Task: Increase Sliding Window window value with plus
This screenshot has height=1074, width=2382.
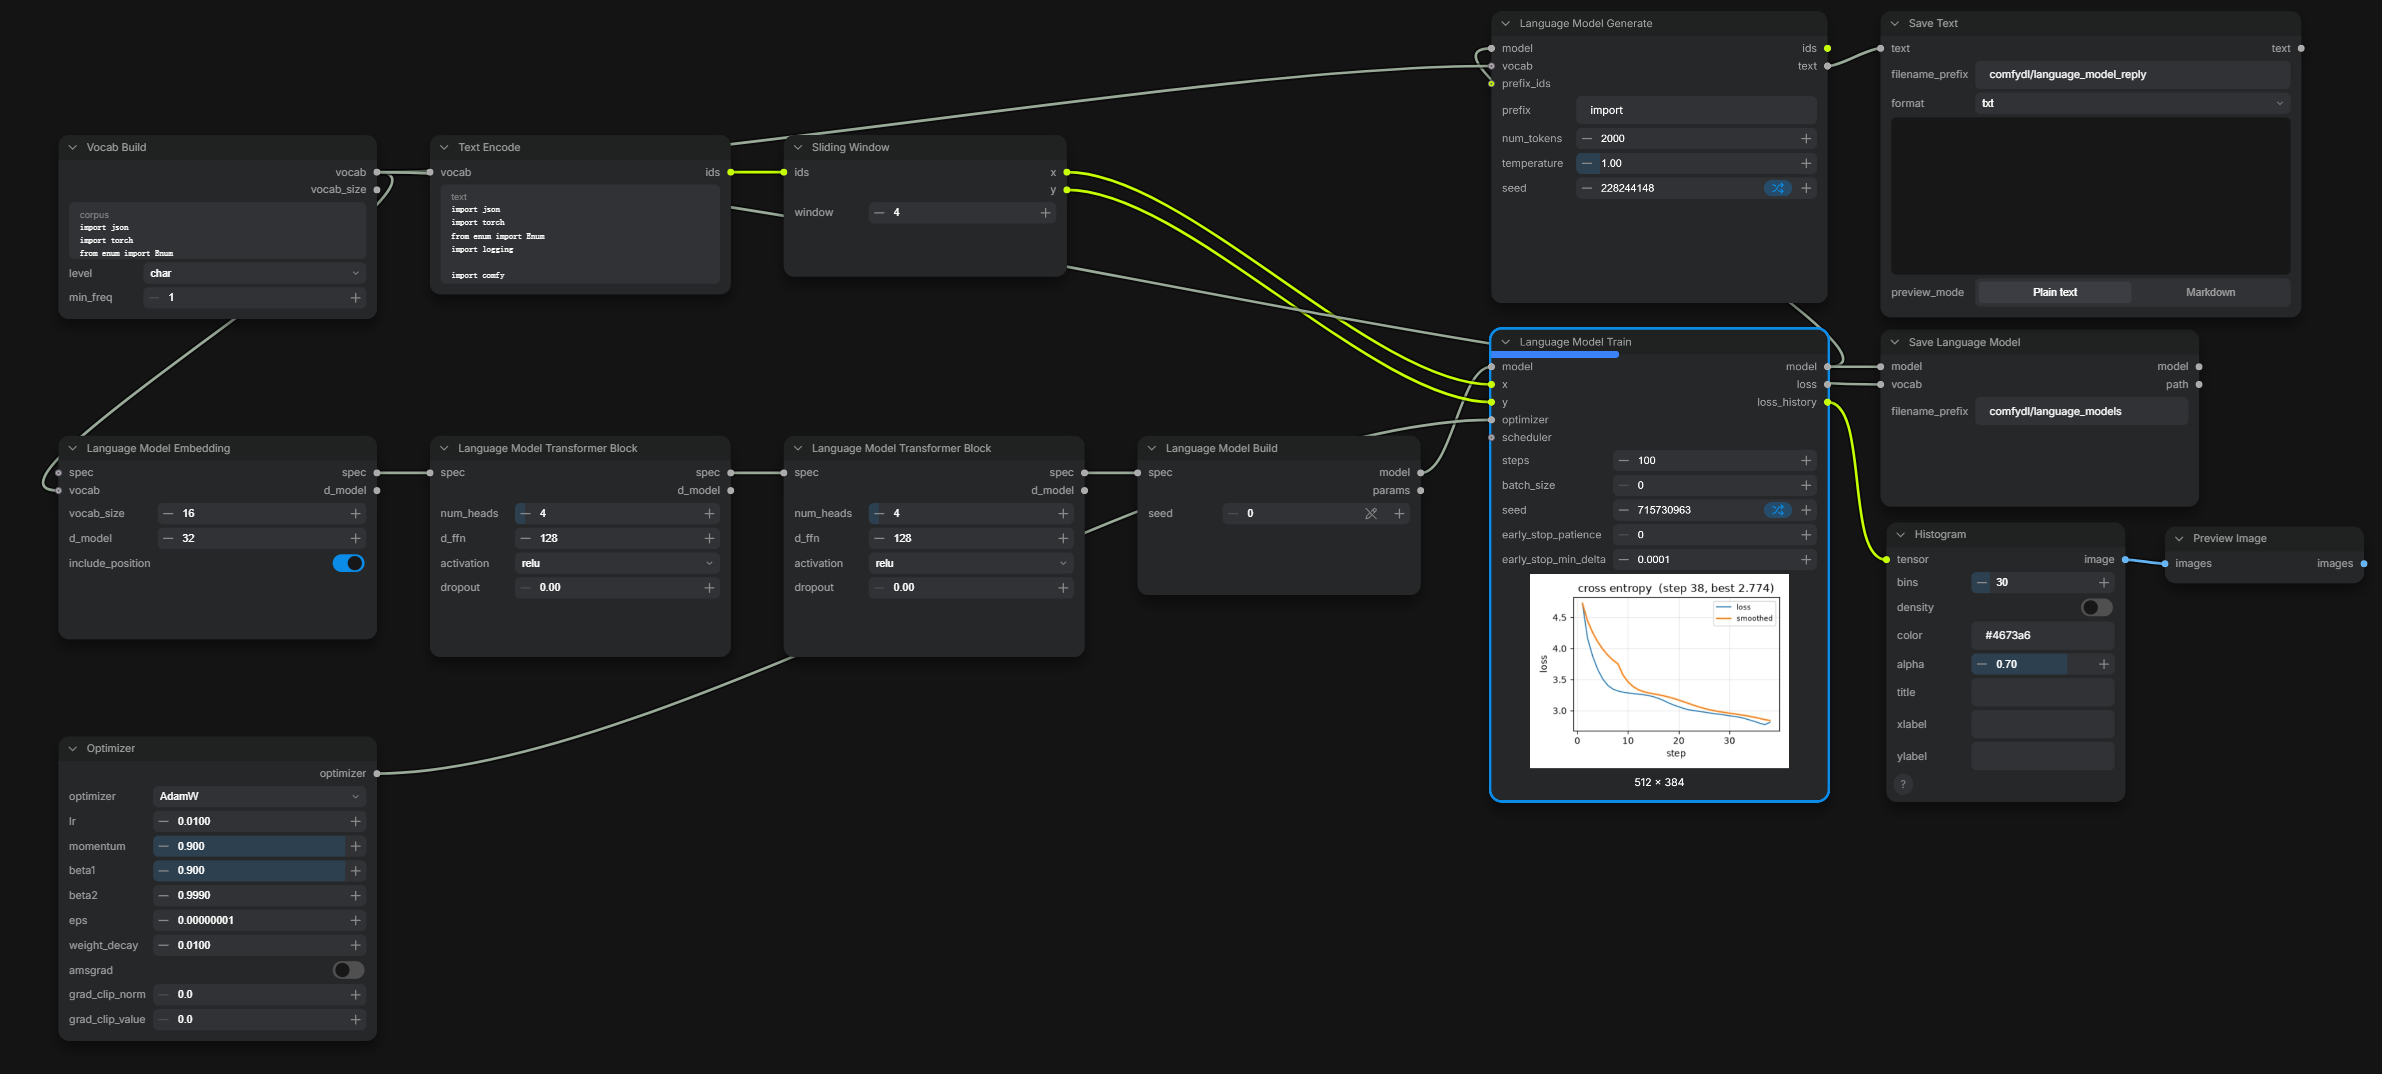Action: (1045, 212)
